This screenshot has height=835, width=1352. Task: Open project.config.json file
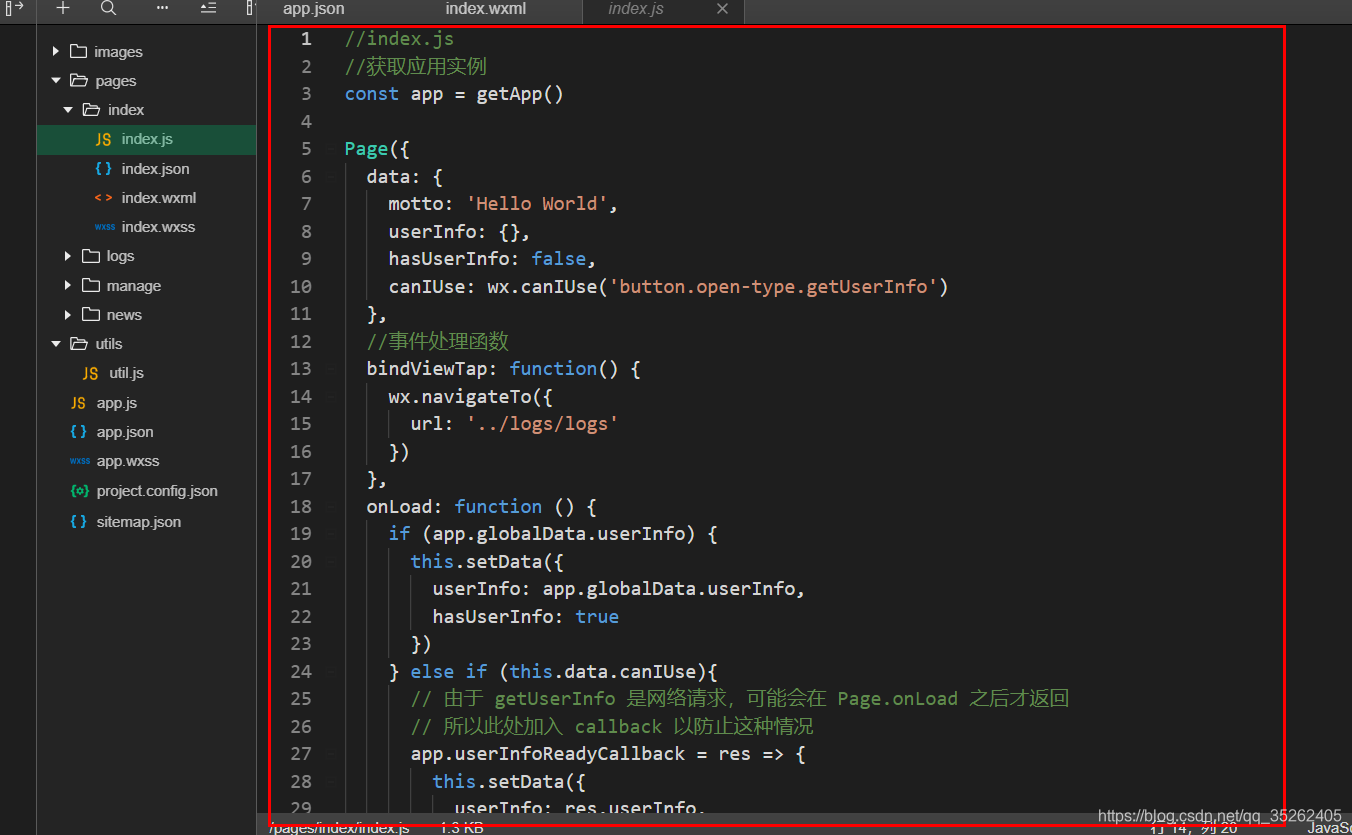click(x=157, y=491)
